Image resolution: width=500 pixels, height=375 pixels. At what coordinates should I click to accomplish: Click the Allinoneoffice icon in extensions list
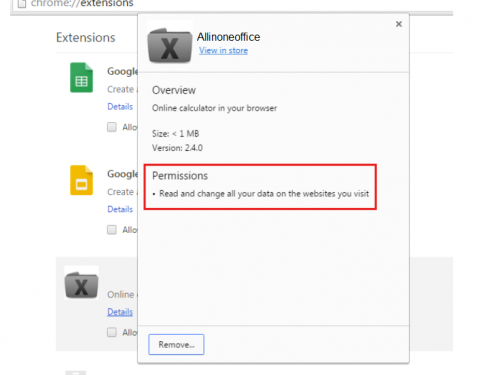pos(82,285)
